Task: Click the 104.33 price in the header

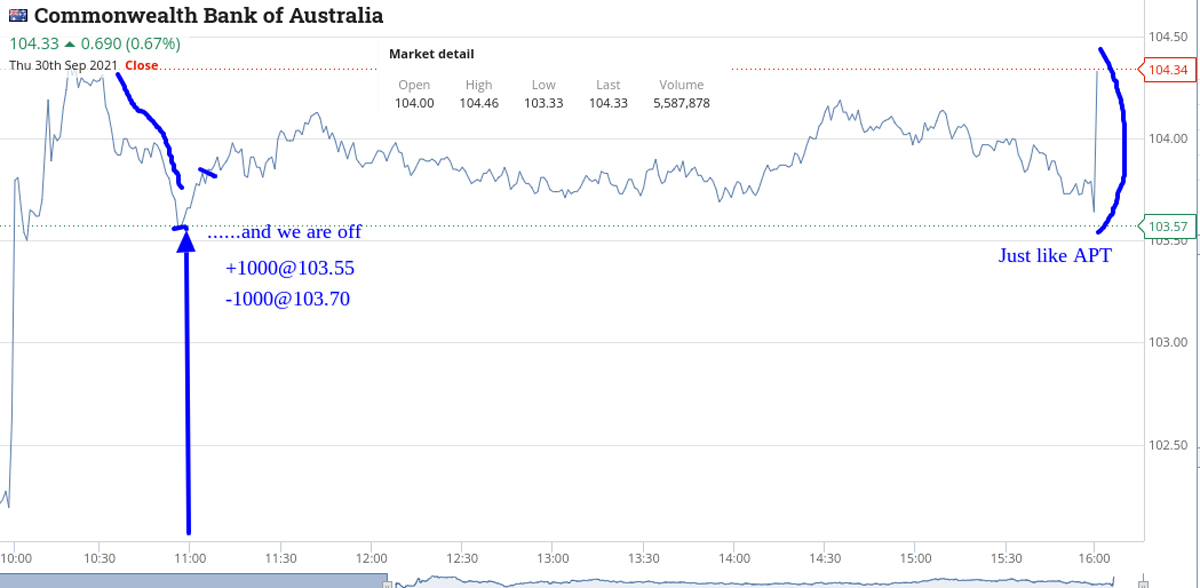Action: click(x=34, y=44)
